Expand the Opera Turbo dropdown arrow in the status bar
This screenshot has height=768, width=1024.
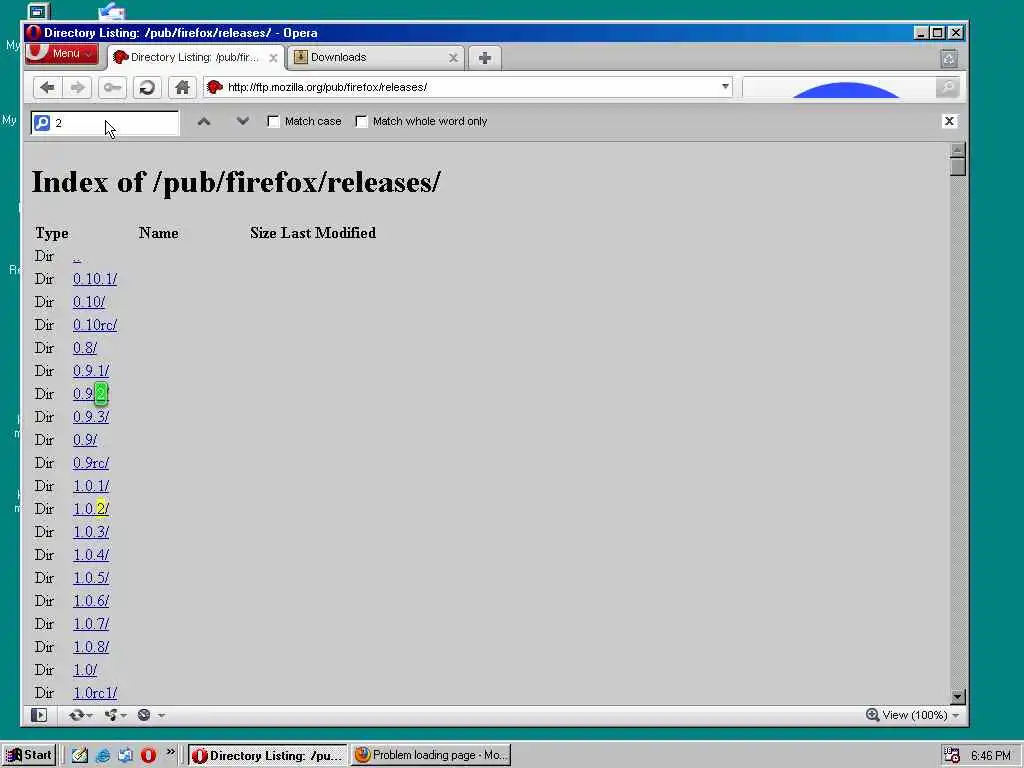(x=161, y=716)
